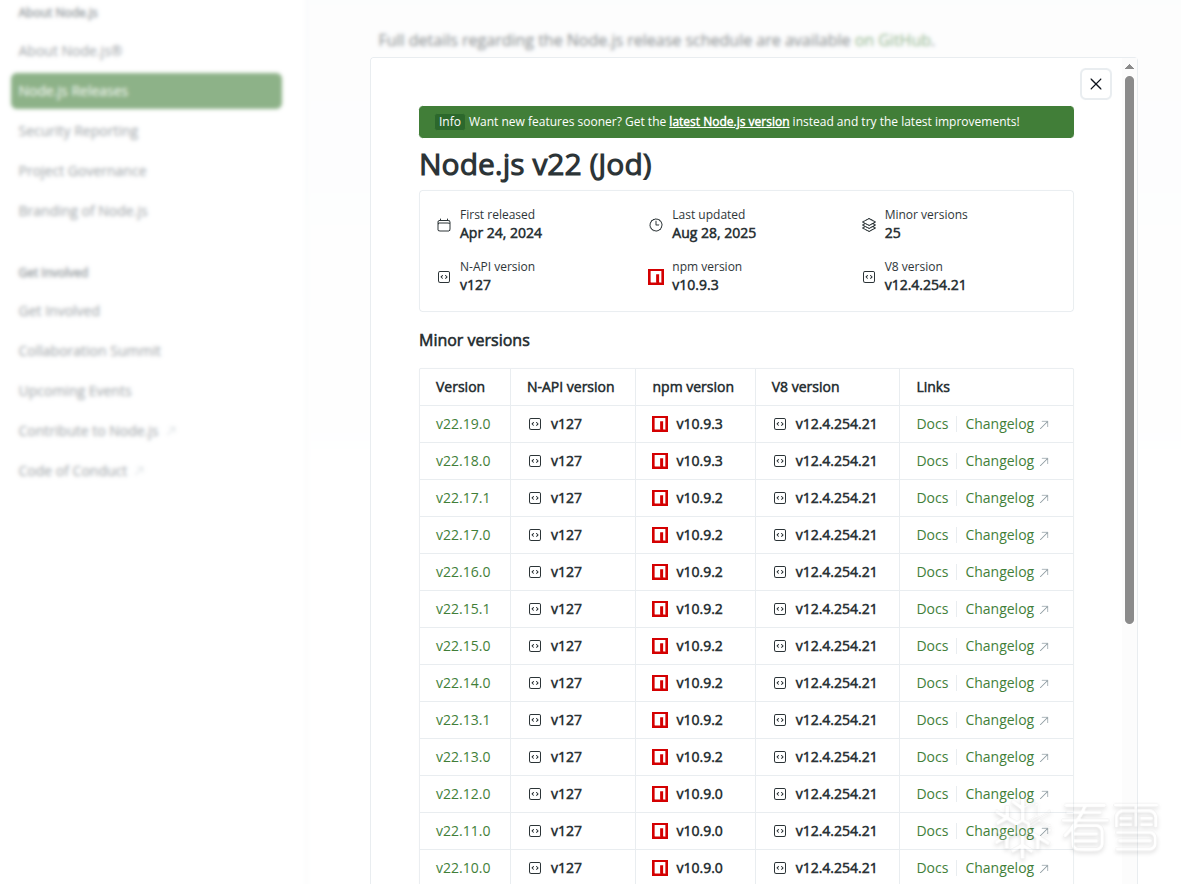Open version v22.12.0 link
The height and width of the screenshot is (884, 1181).
point(462,794)
